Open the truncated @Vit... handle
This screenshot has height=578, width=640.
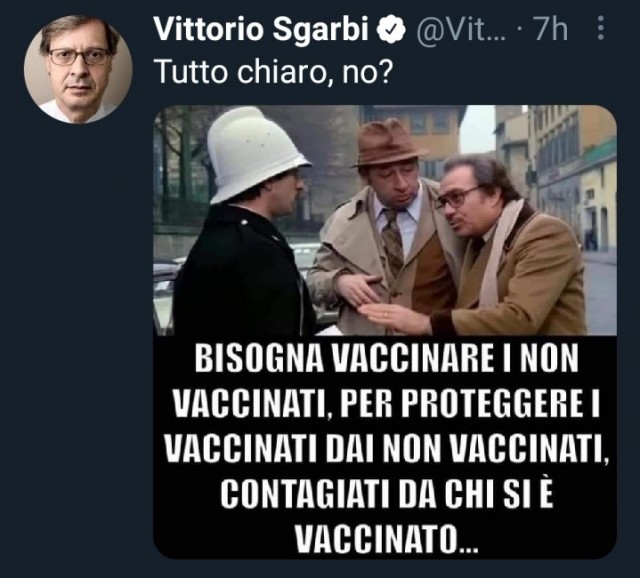click(x=461, y=30)
